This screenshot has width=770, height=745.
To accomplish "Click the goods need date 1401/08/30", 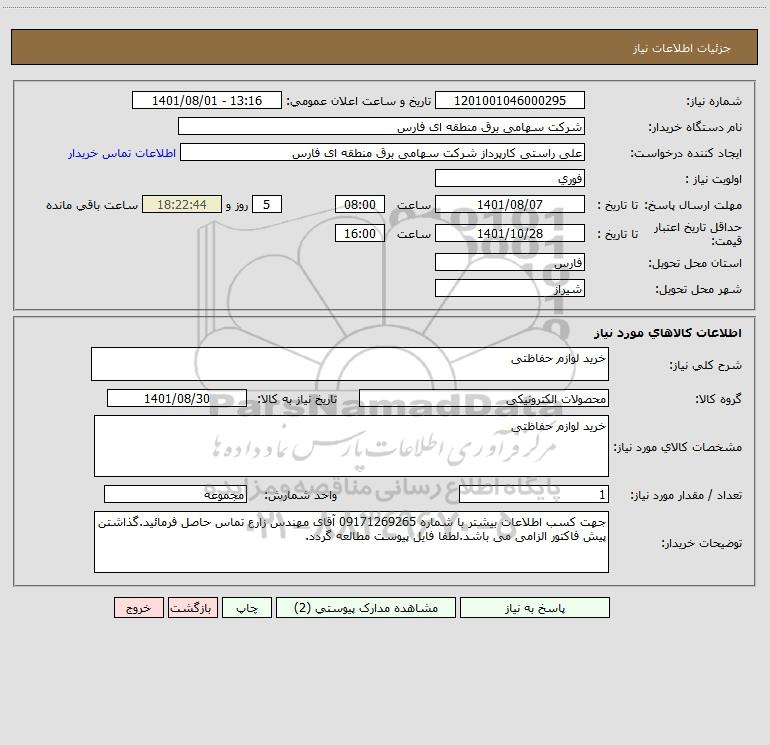I will (x=177, y=398).
